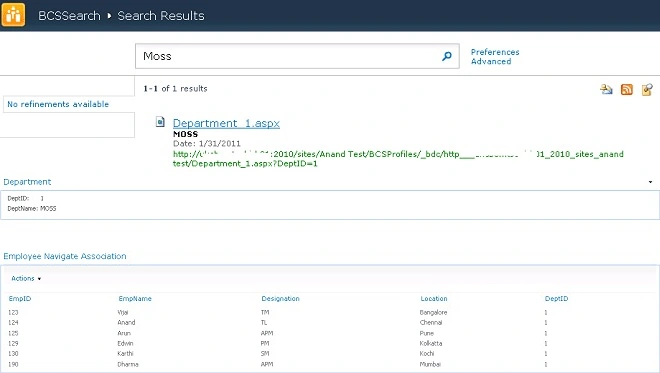Open the Actions dropdown menu
The width and height of the screenshot is (660, 373).
coord(26,278)
